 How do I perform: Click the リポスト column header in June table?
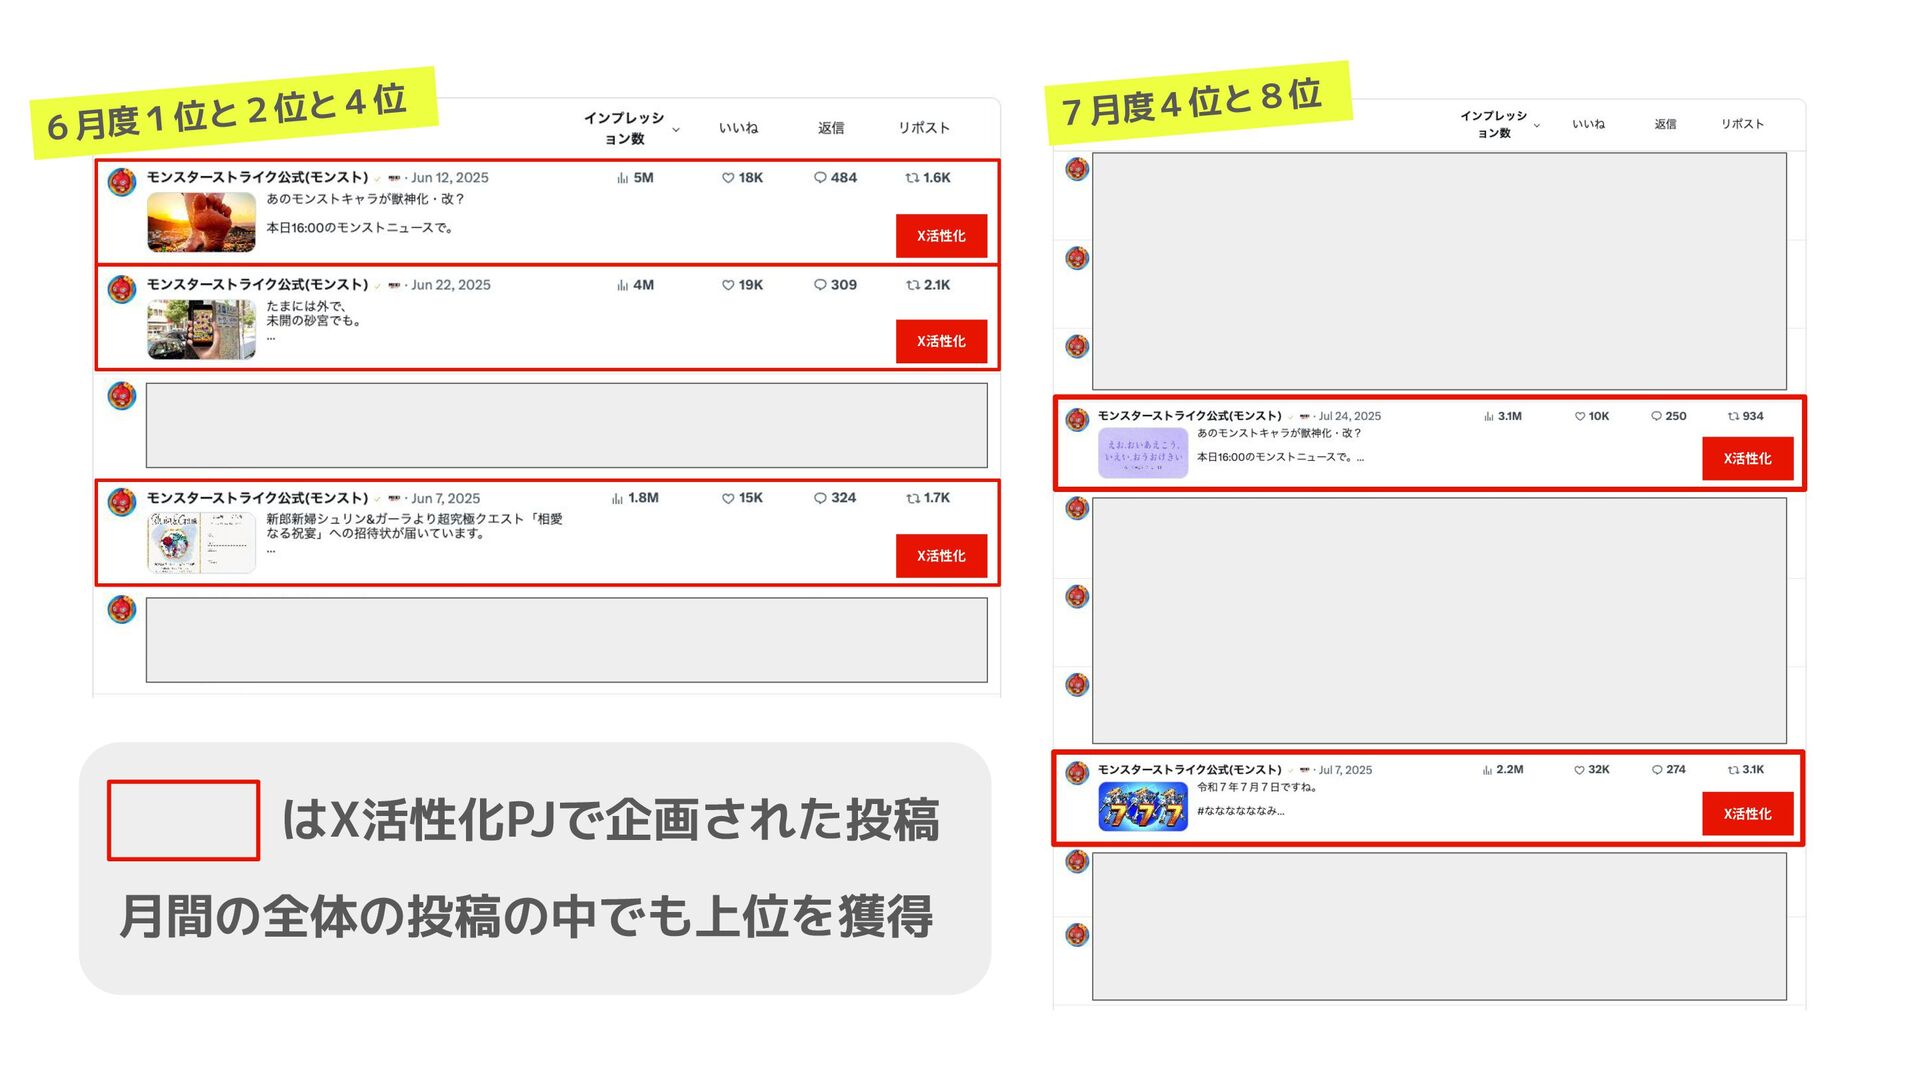click(x=924, y=128)
